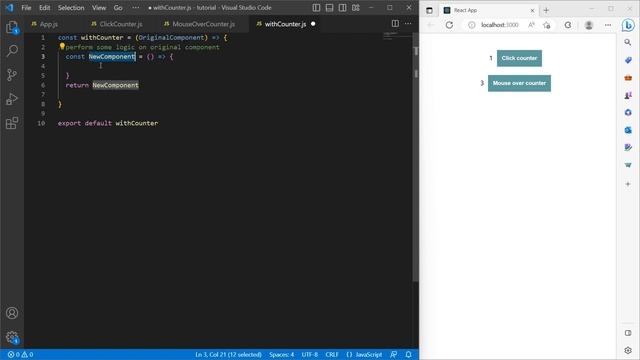Toggle the bottom panel layout icon
Screen dimensions: 640x360
(329, 8)
